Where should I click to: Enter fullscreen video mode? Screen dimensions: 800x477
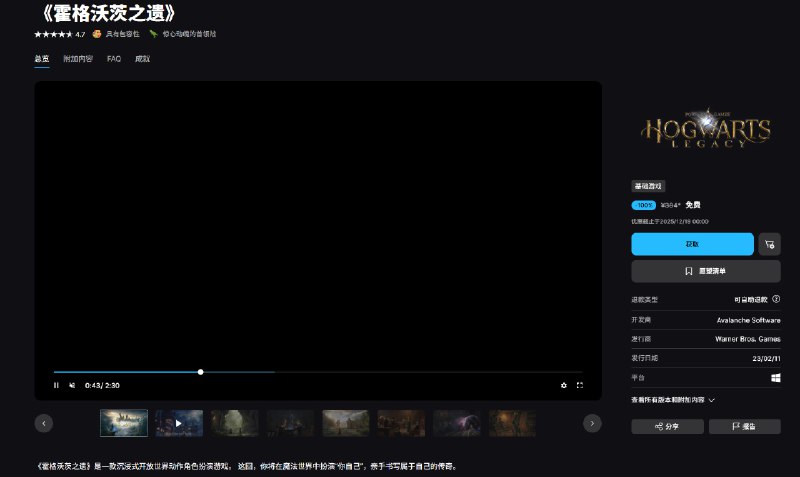(x=580, y=385)
